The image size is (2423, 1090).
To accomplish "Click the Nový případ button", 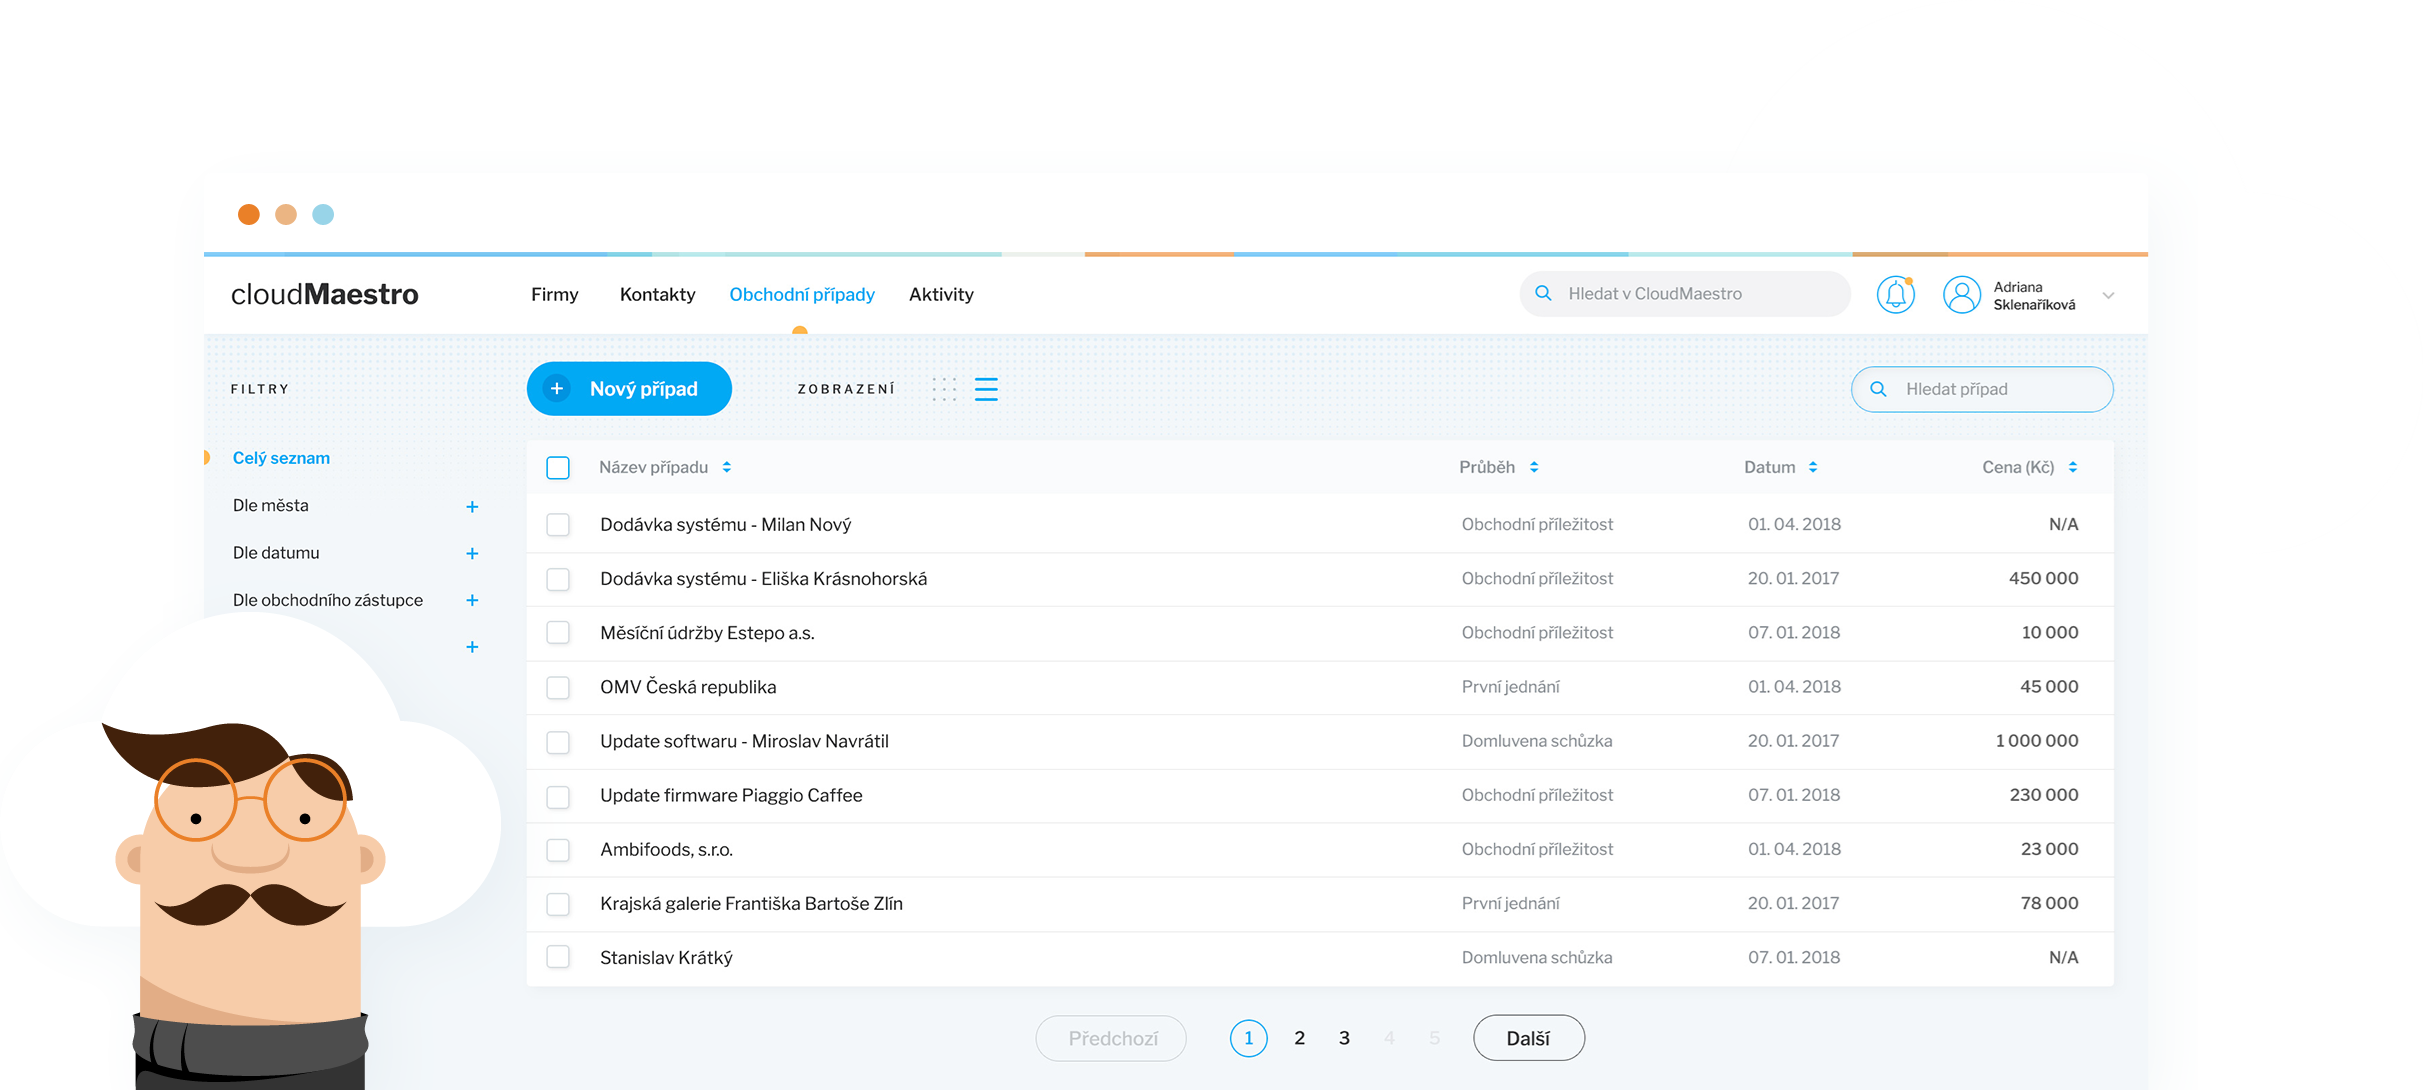I will click(x=629, y=389).
